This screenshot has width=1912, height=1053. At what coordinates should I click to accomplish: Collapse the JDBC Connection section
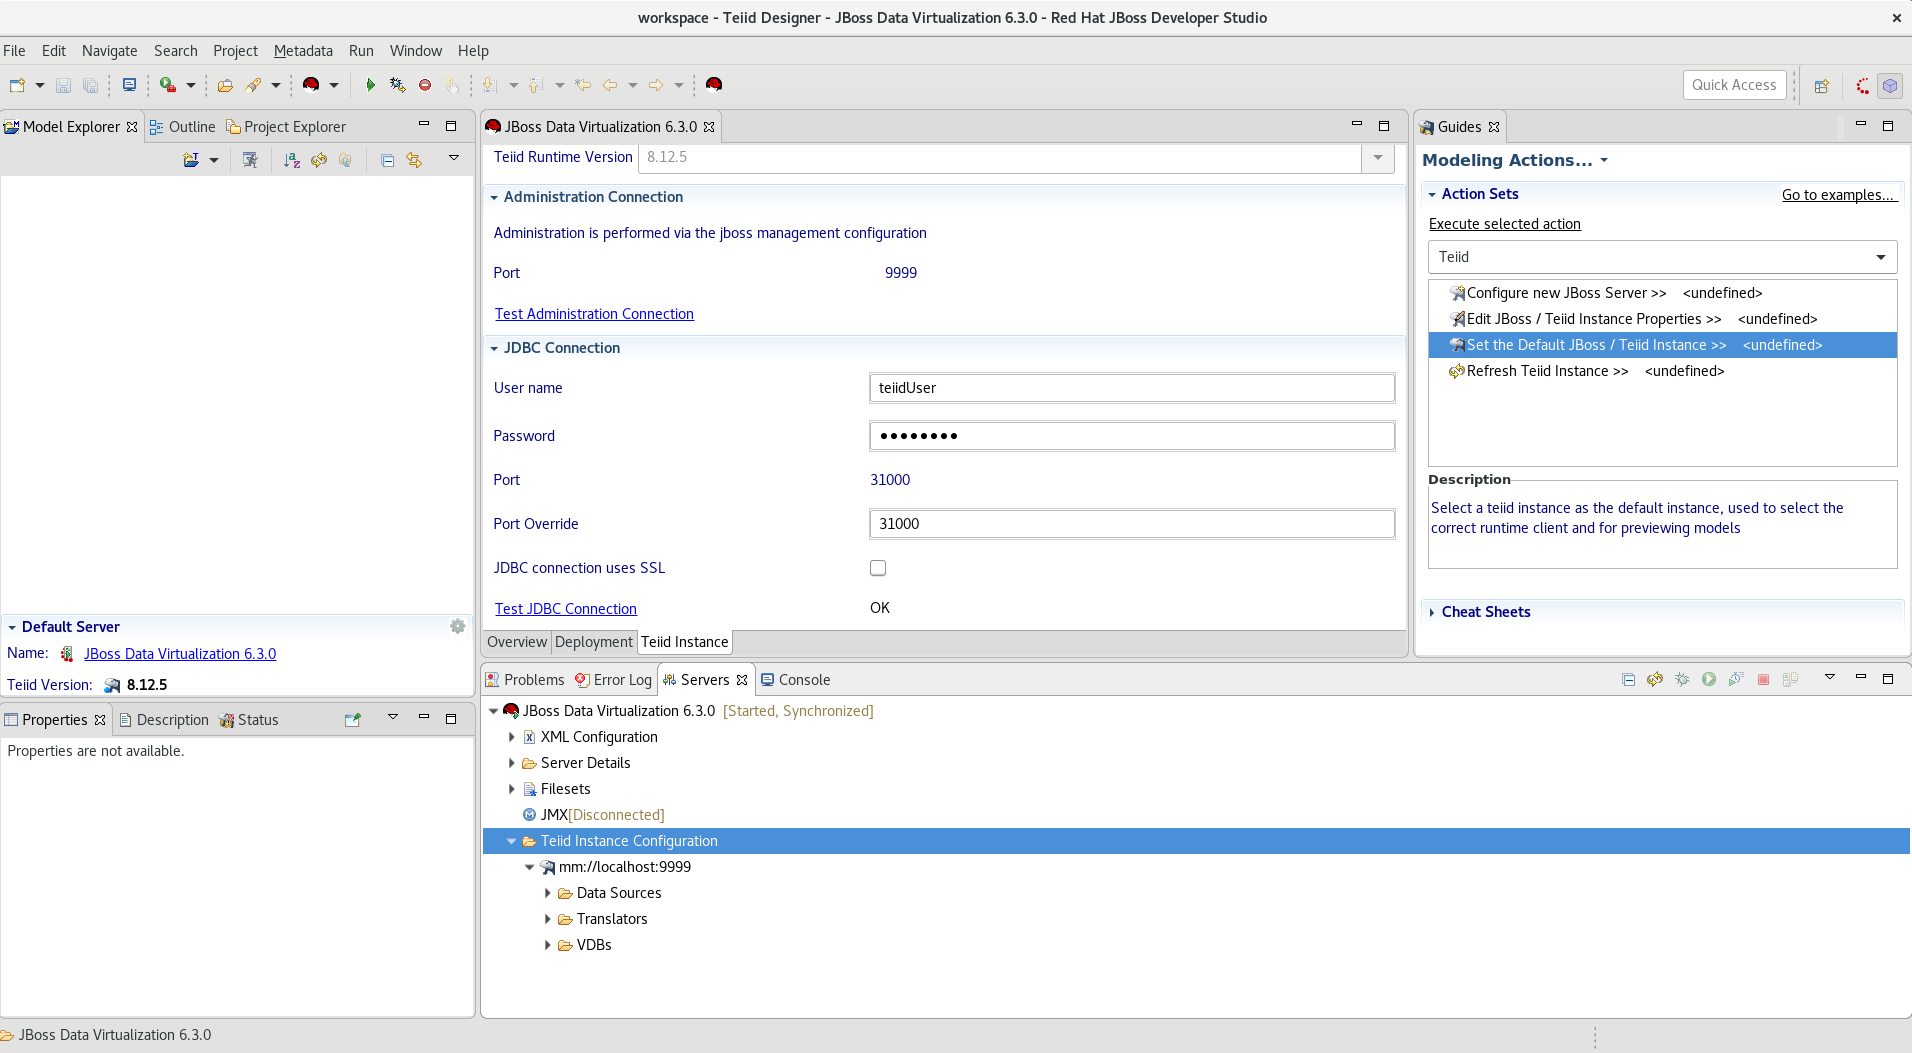pos(494,348)
